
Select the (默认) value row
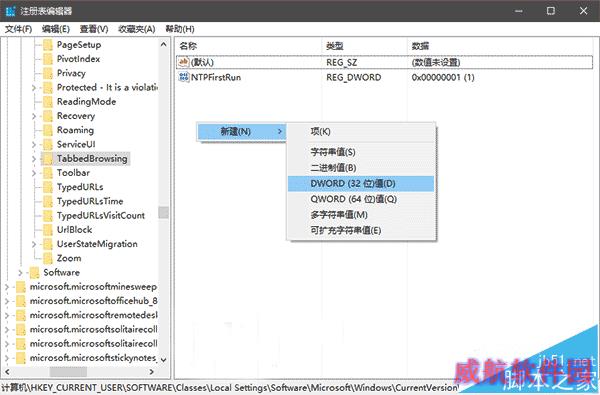385,62
